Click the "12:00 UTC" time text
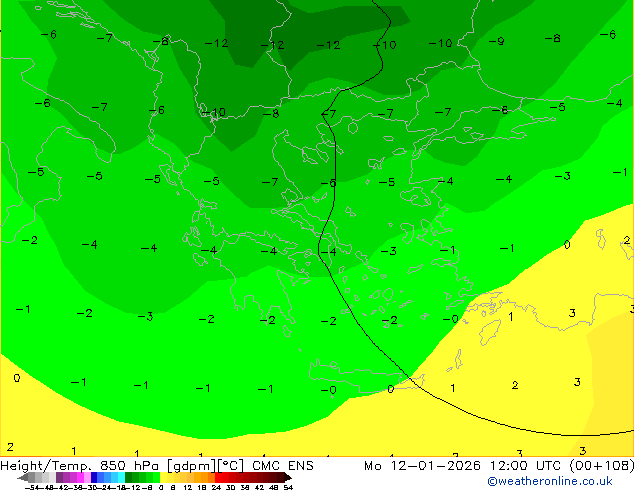Image resolution: width=634 pixels, height=490 pixels. tap(525, 466)
